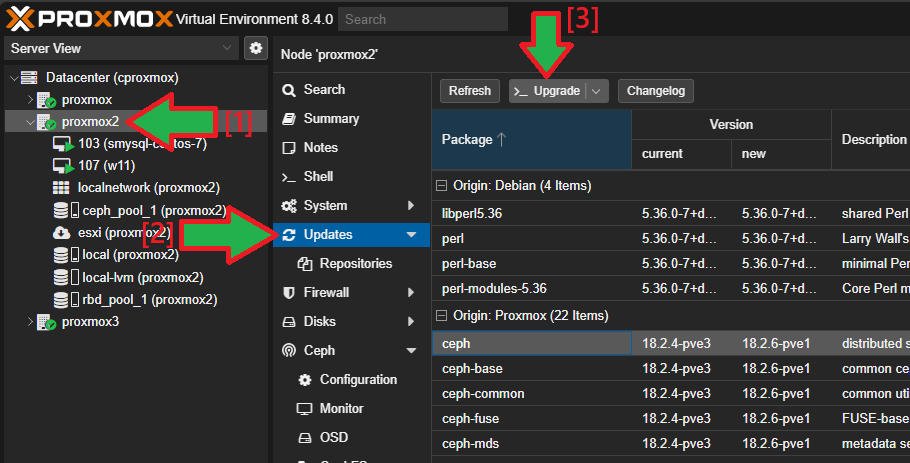910x463 pixels.
Task: Collapse the Origin: Proxmox group
Action: pos(442,316)
